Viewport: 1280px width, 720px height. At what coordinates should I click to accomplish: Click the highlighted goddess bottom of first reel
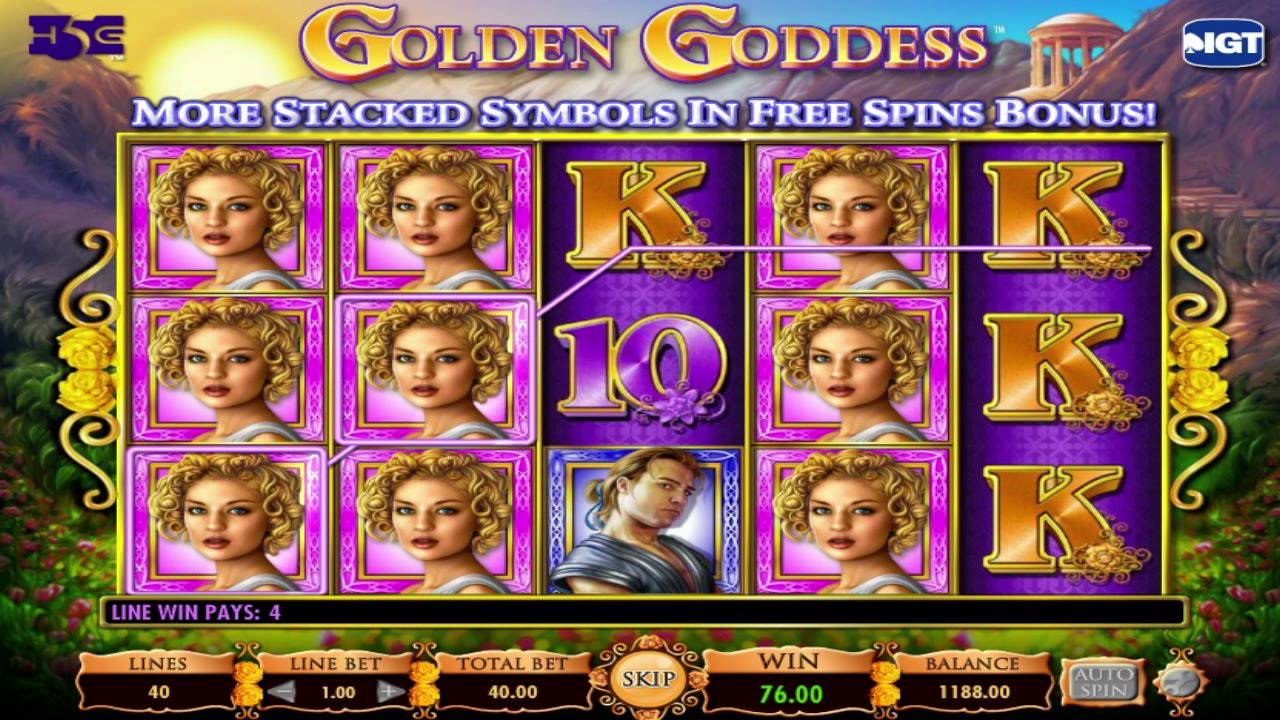pyautogui.click(x=227, y=521)
